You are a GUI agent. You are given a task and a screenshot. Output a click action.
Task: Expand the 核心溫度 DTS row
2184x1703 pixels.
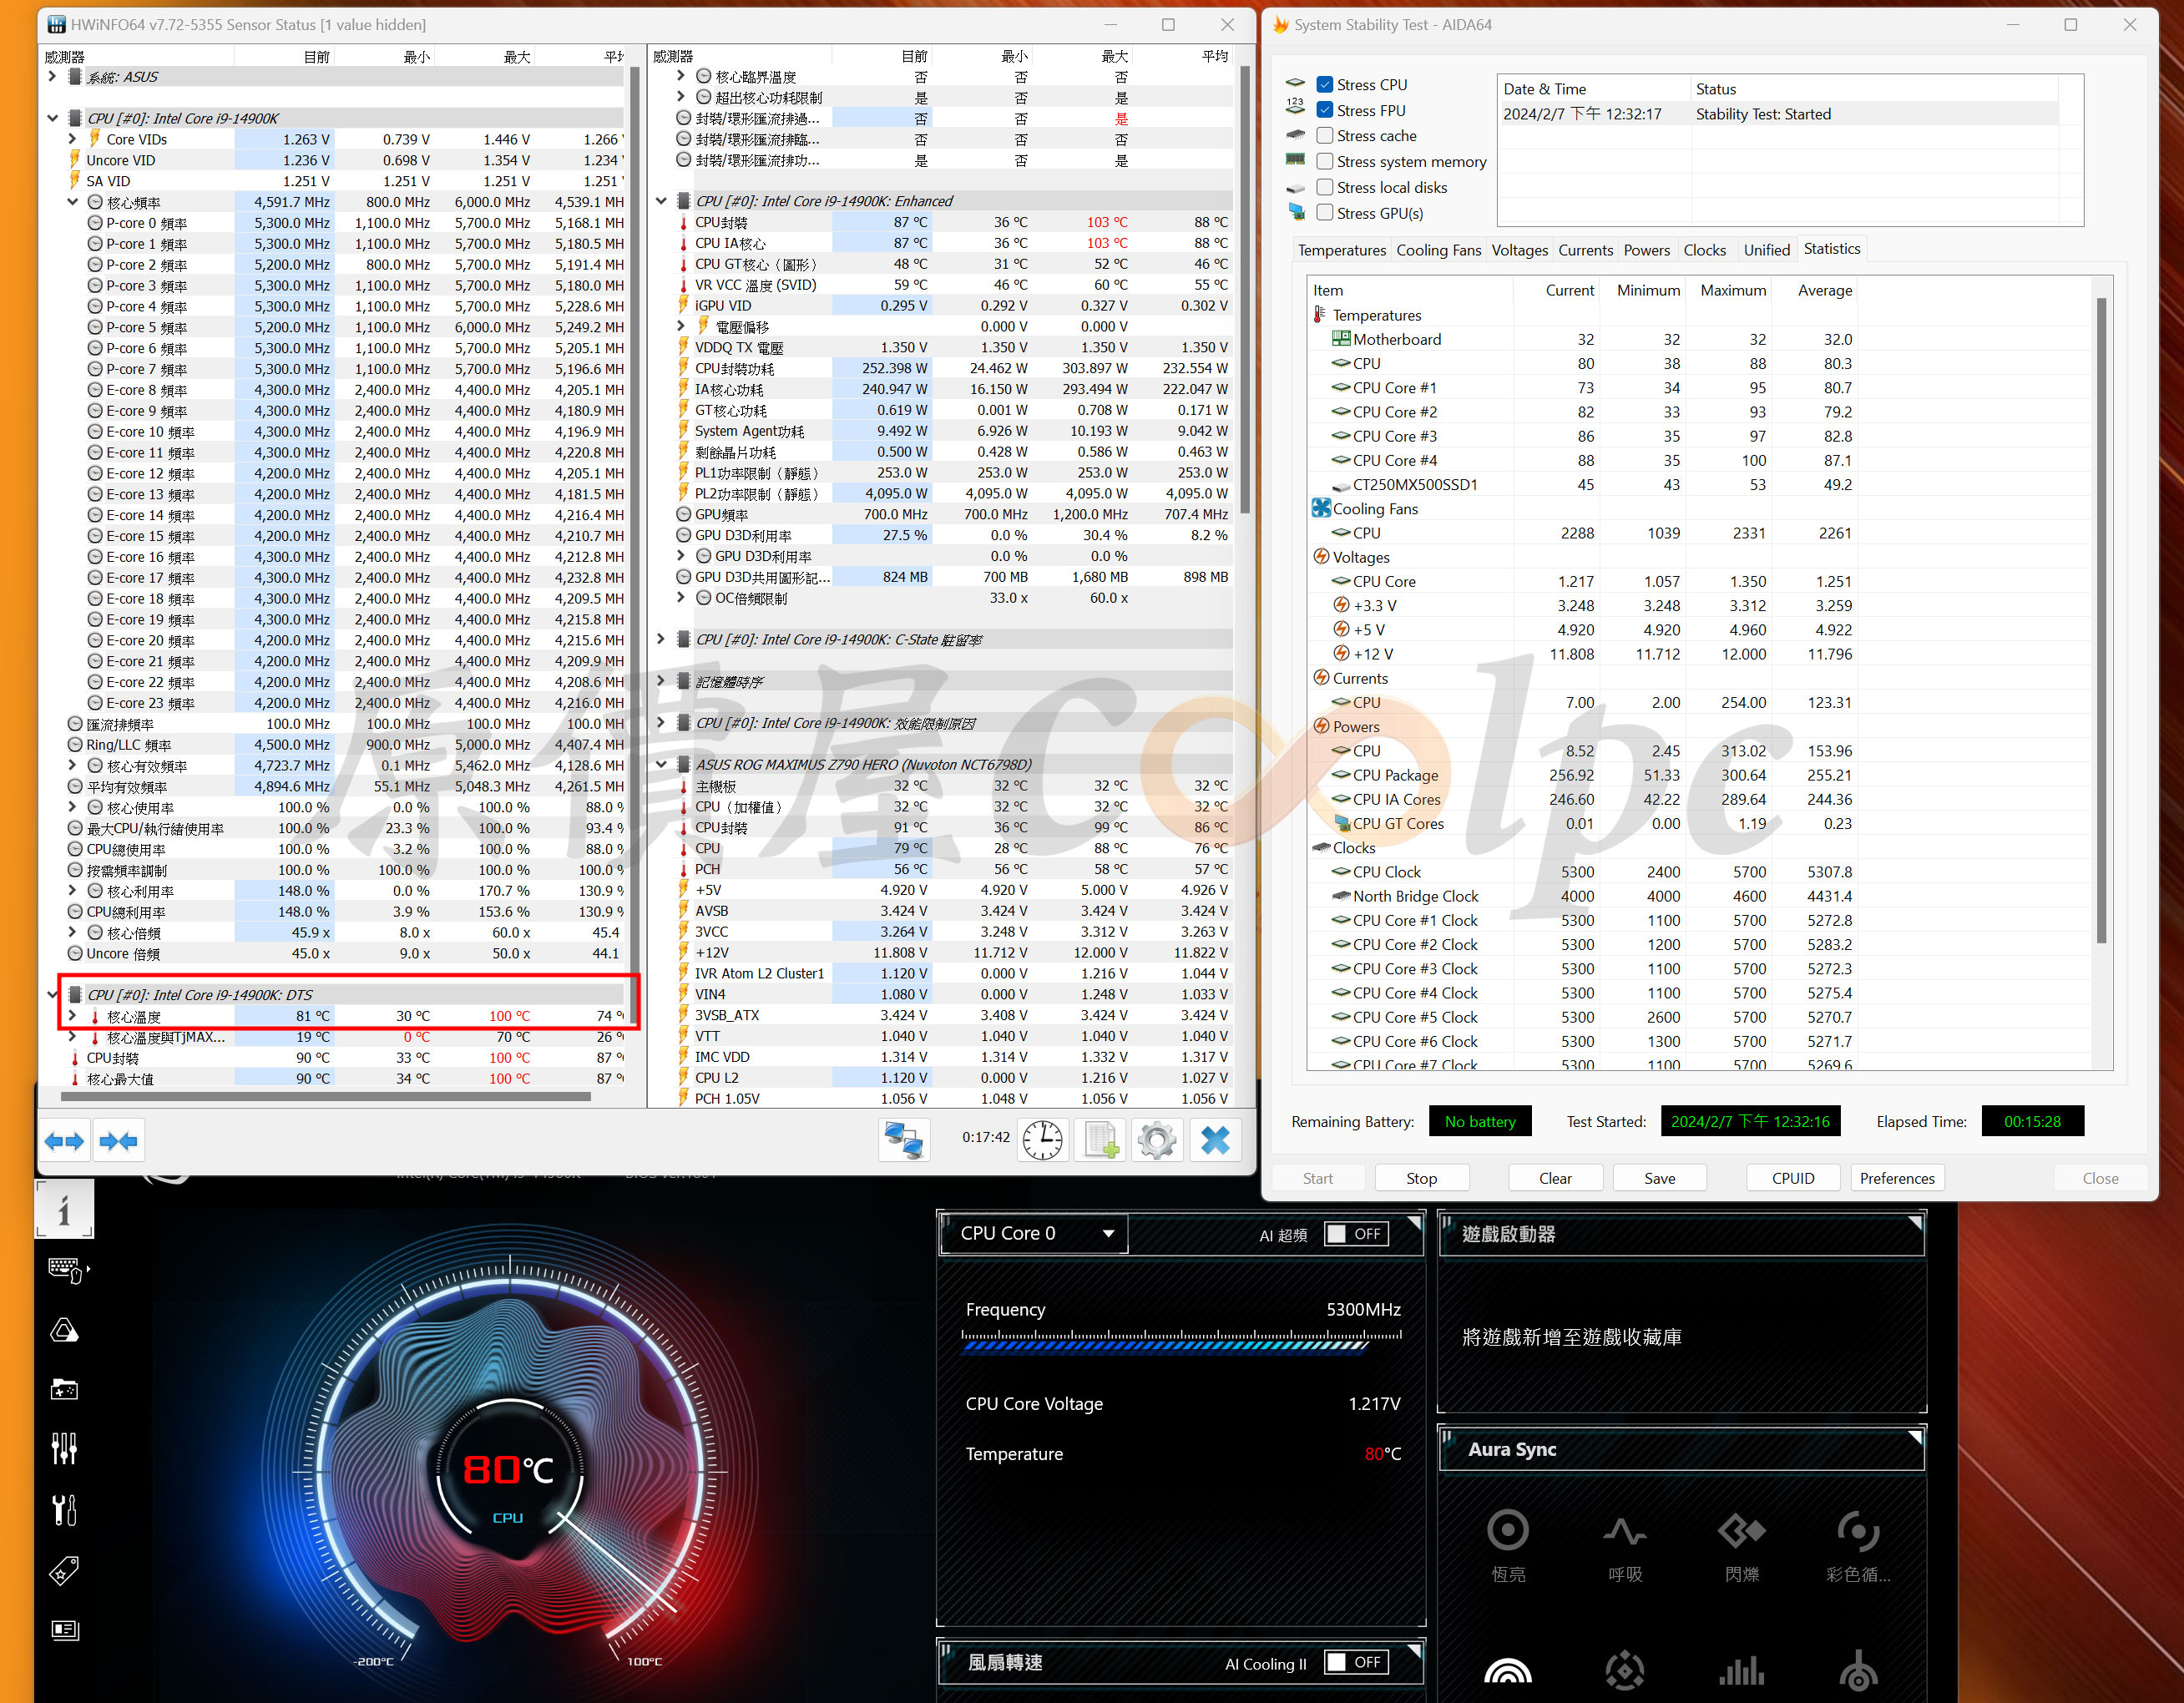(73, 1016)
